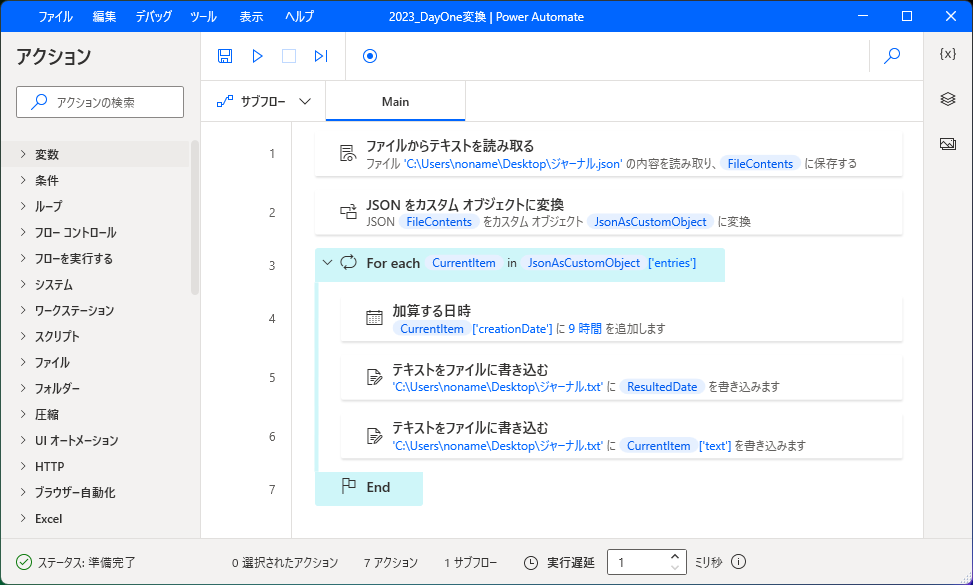Open the ツール menu
Image resolution: width=973 pixels, height=585 pixels.
point(204,17)
